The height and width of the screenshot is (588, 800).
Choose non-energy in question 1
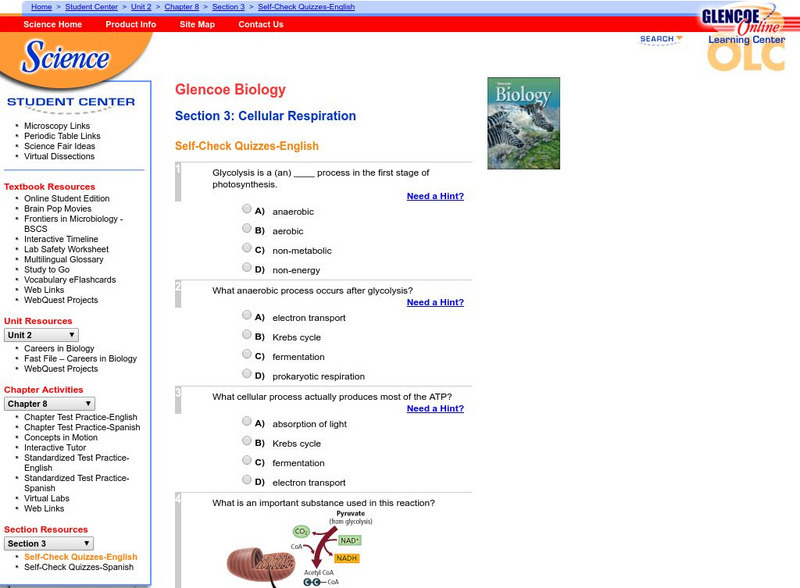247,267
